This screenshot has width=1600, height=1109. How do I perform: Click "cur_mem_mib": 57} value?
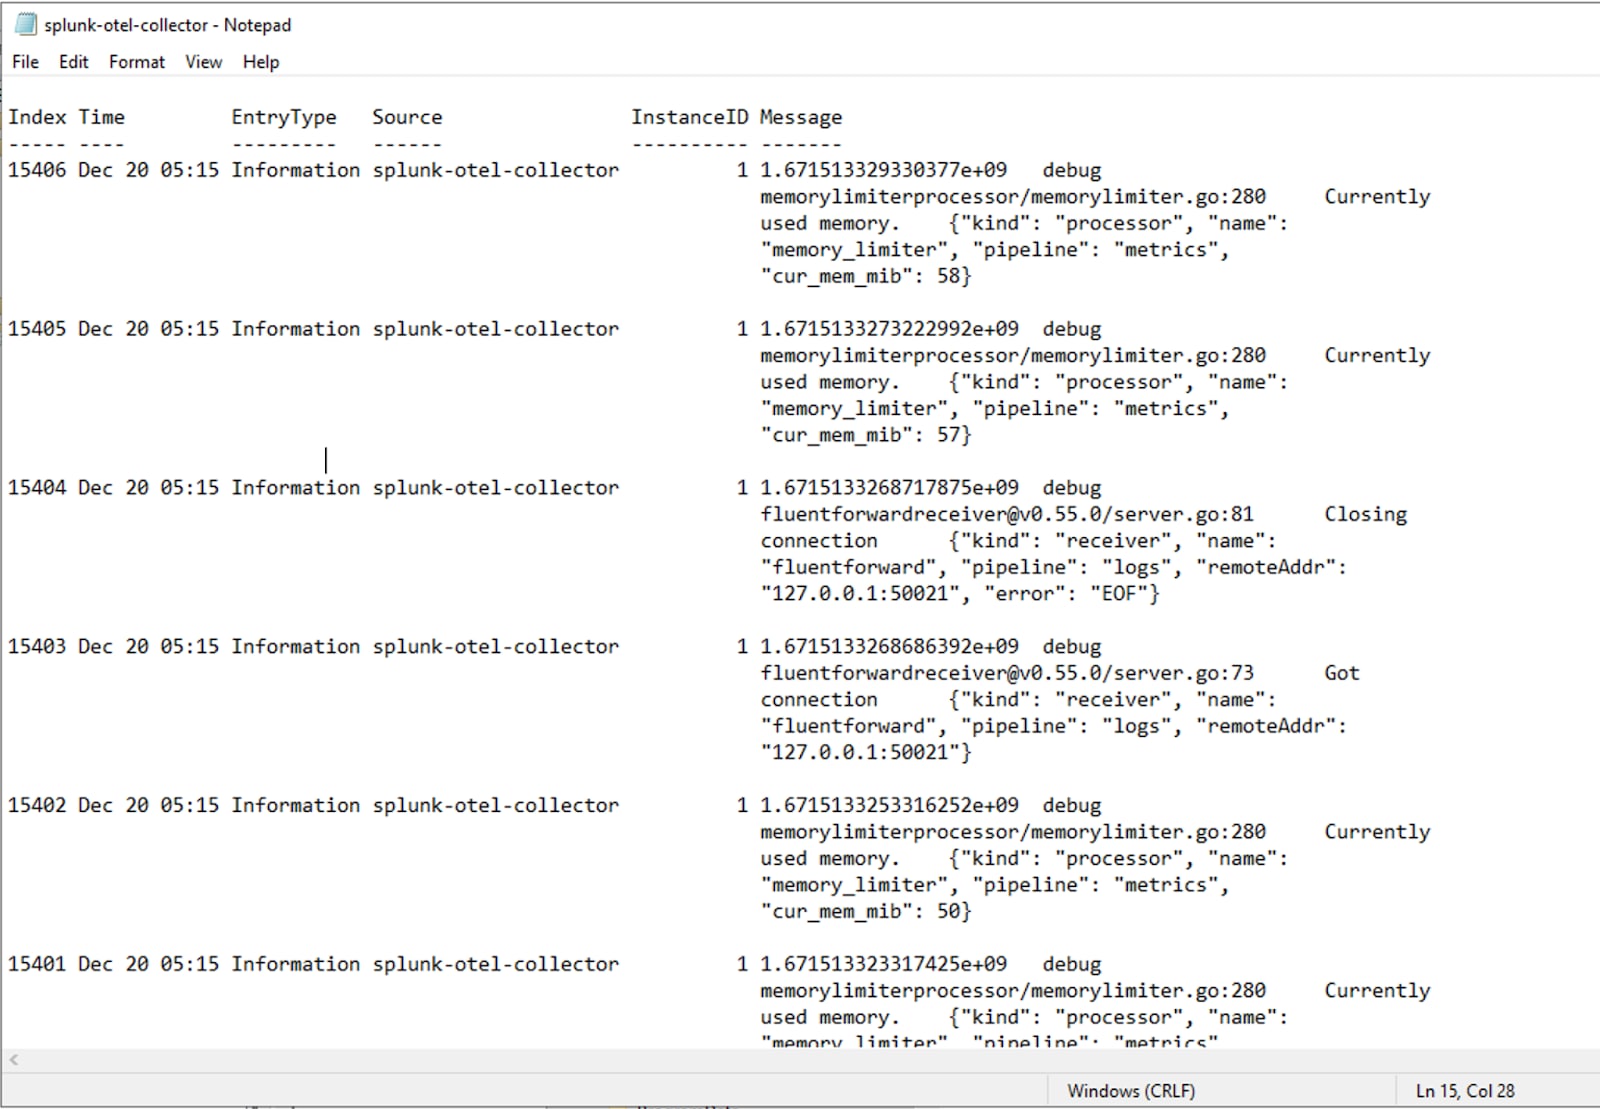click(x=866, y=435)
